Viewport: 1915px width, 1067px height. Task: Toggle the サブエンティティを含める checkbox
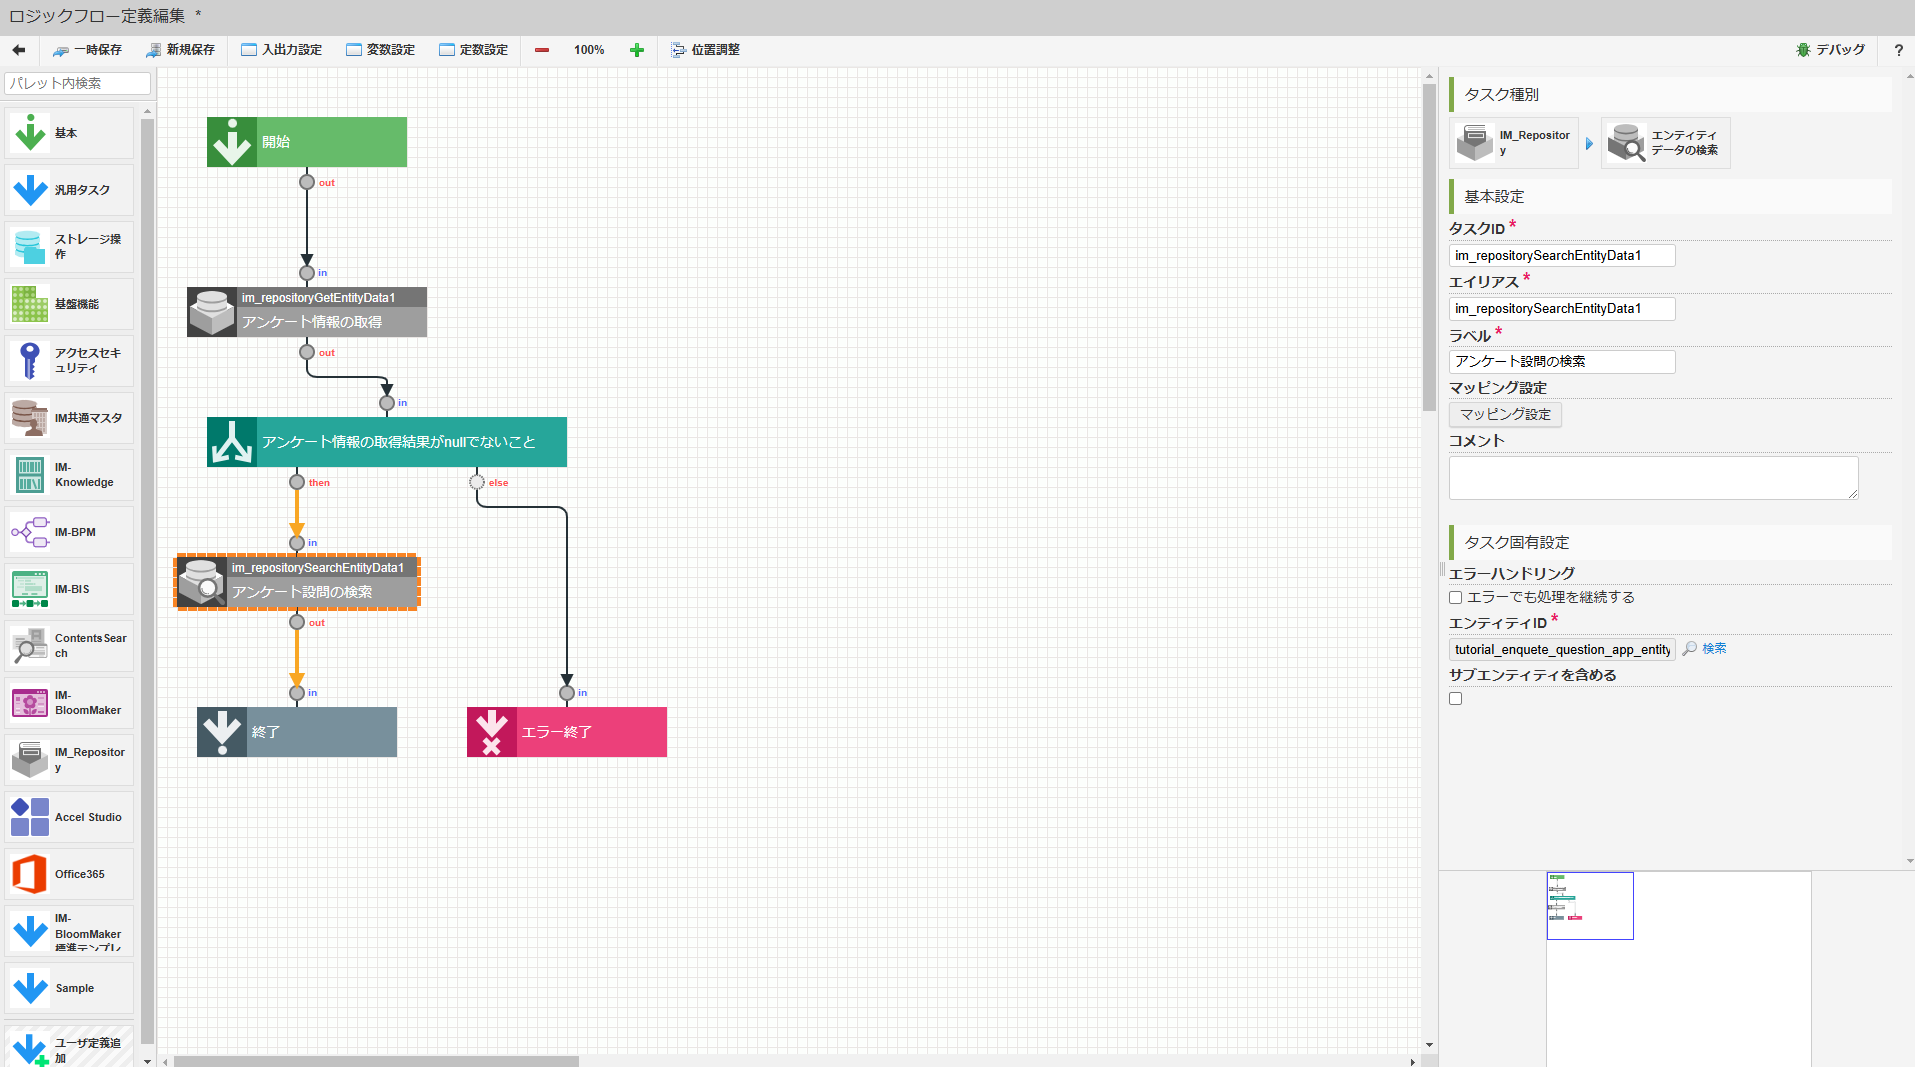click(1456, 699)
